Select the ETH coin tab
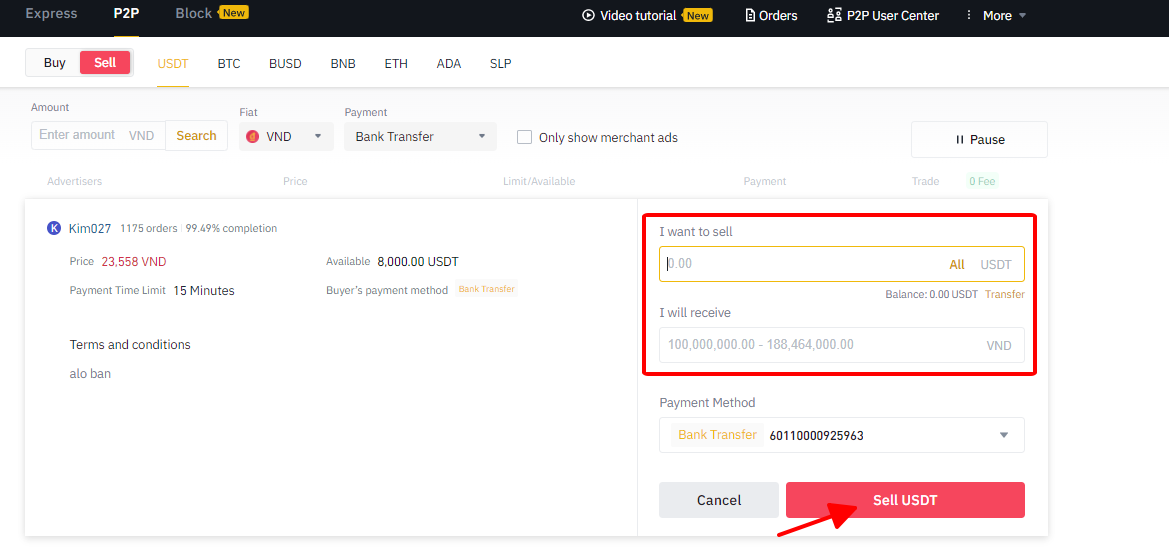 click(396, 63)
